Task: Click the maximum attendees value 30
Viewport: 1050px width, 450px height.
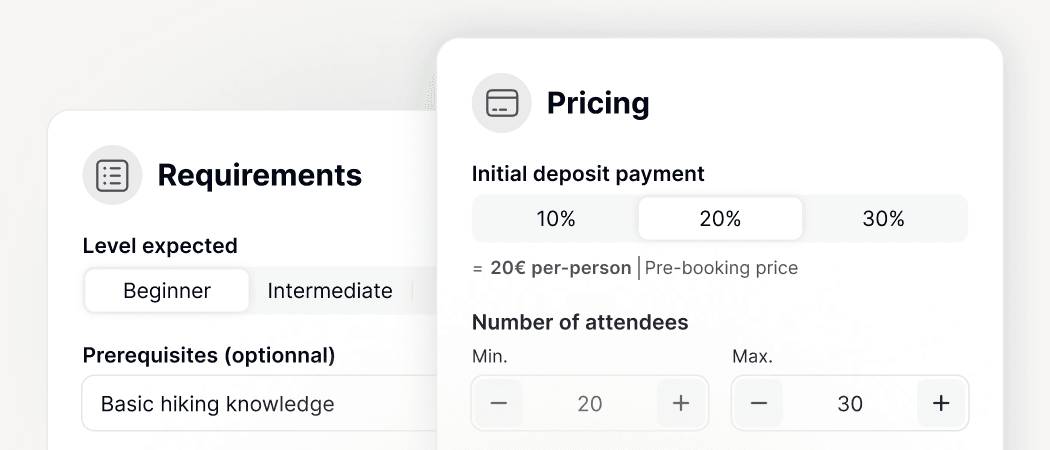Action: 850,404
